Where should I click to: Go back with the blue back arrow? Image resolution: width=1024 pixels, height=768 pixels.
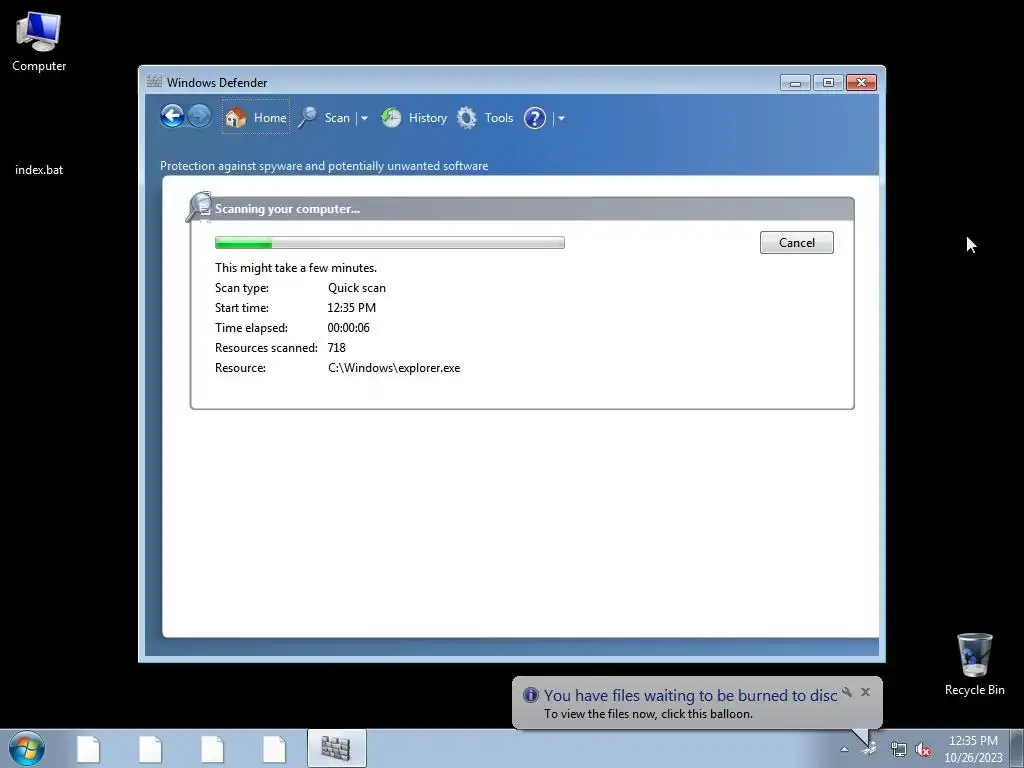[x=172, y=117]
